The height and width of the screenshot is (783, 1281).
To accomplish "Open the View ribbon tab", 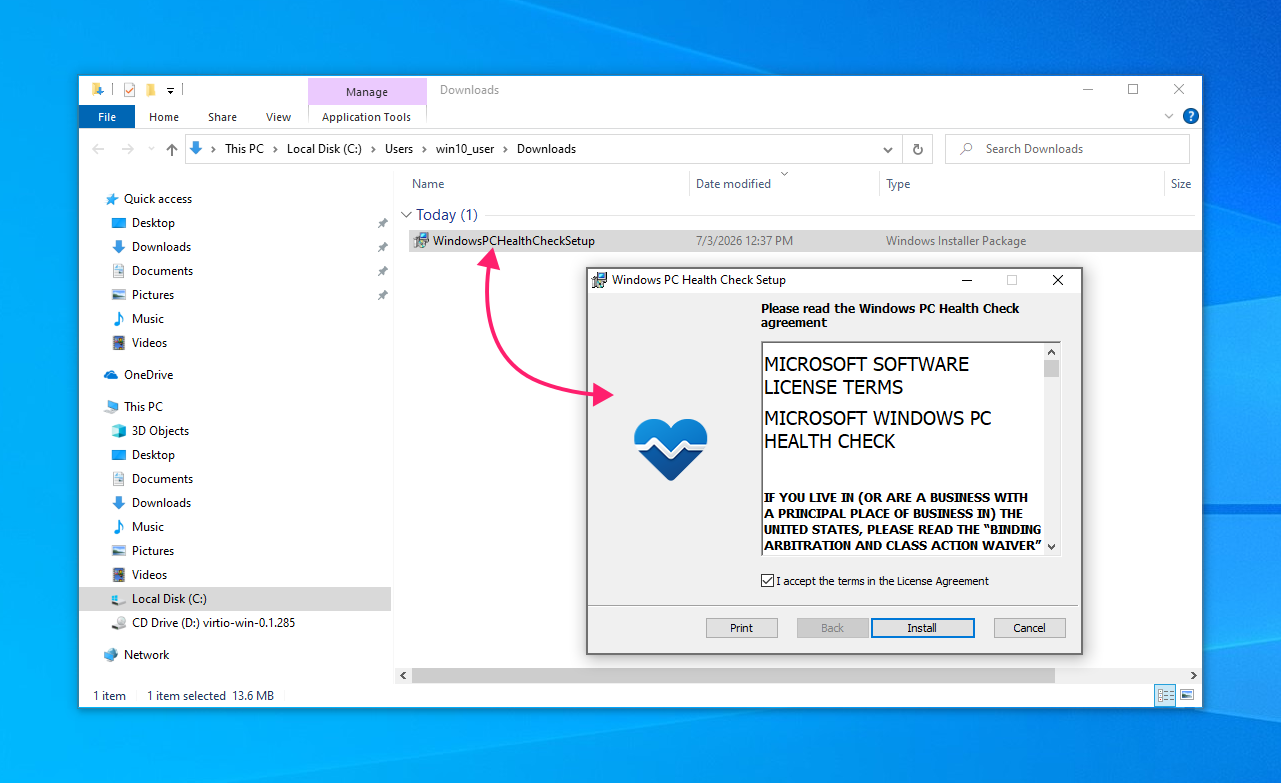I will click(x=279, y=117).
